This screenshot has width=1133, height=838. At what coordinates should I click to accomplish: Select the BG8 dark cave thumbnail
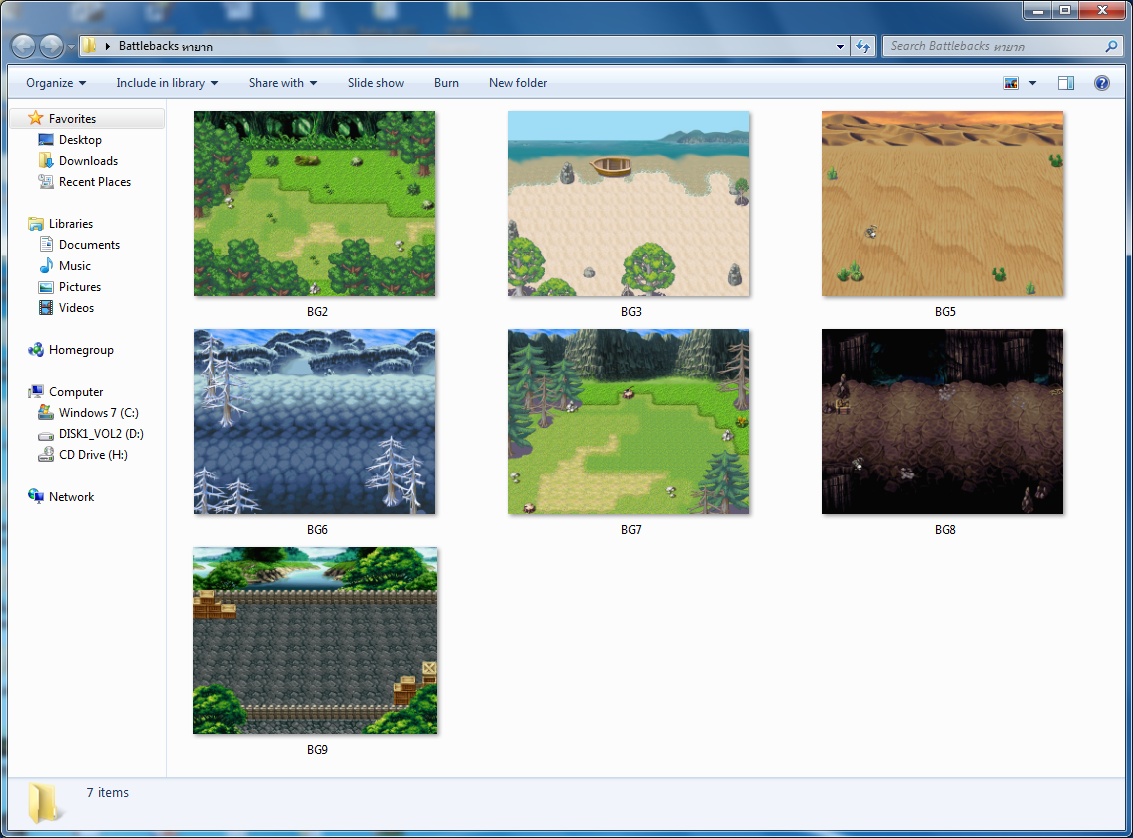point(942,421)
